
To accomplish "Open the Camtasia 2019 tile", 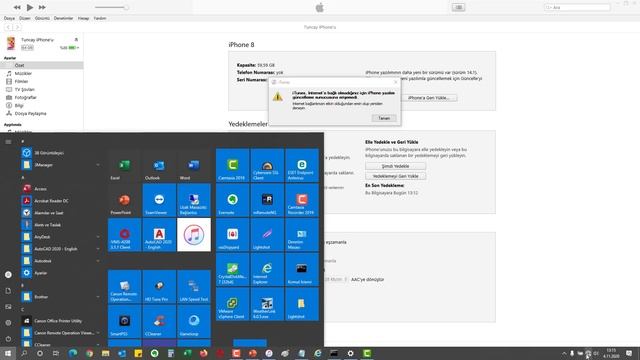I will click(232, 165).
